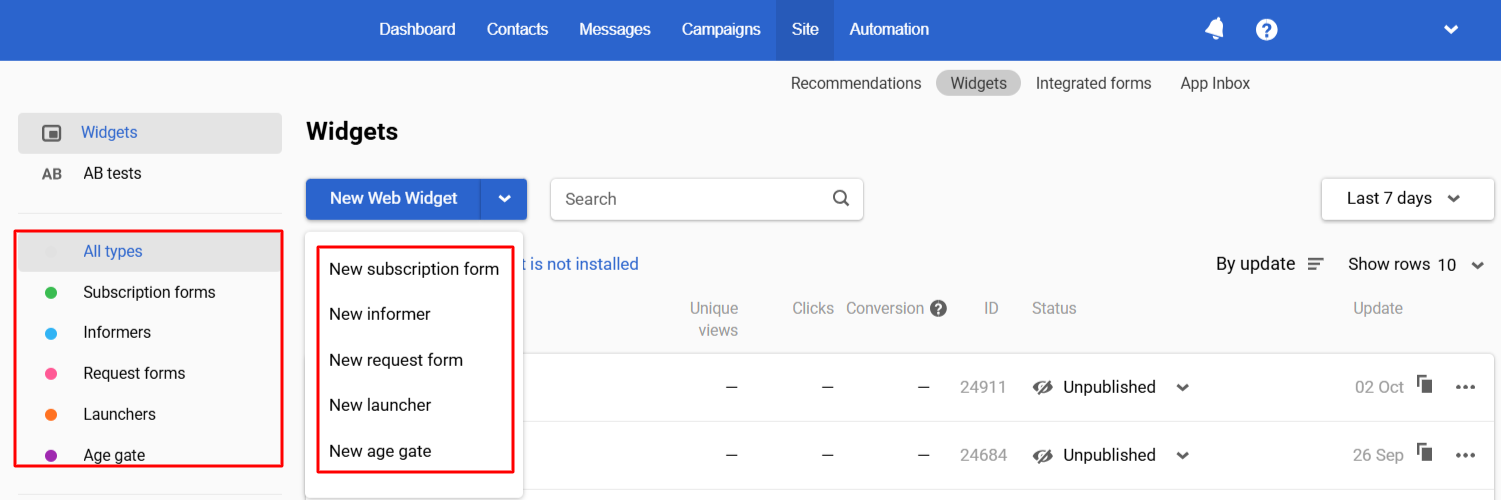Open the Last 7 days period dropdown
This screenshot has width=1501, height=500.
tap(1408, 199)
